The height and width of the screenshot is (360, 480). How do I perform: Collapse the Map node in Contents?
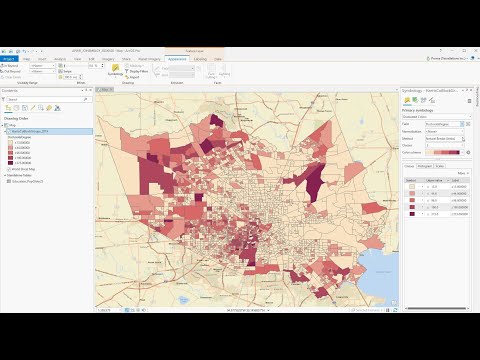[2, 125]
